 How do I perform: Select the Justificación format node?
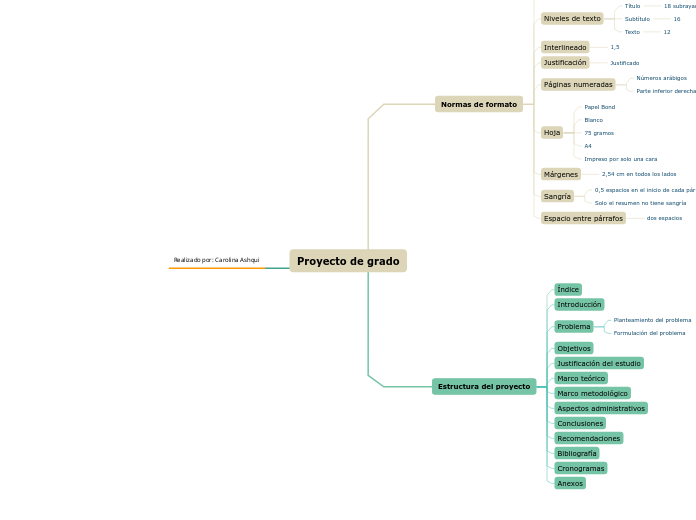(x=565, y=63)
